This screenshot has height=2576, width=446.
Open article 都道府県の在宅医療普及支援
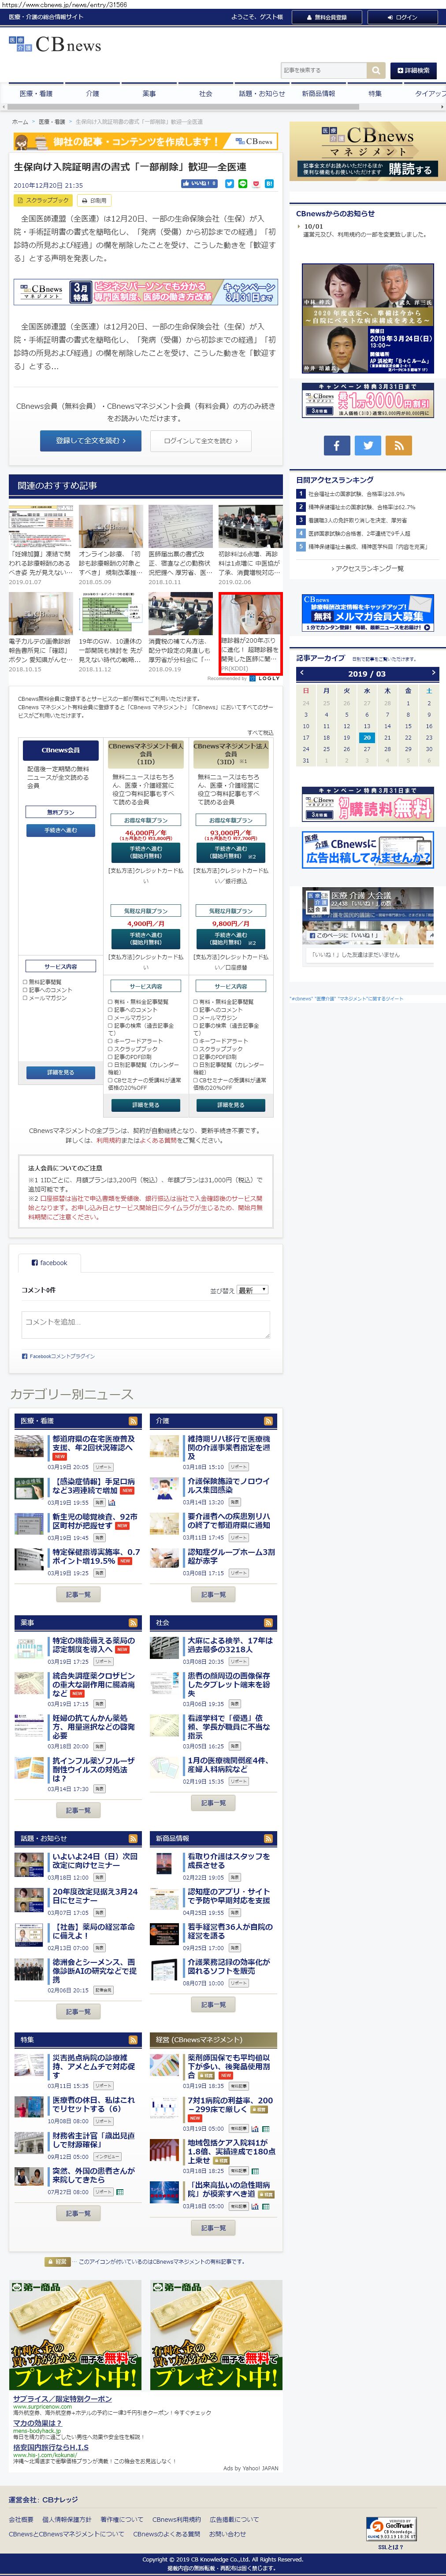pyautogui.click(x=92, y=1444)
